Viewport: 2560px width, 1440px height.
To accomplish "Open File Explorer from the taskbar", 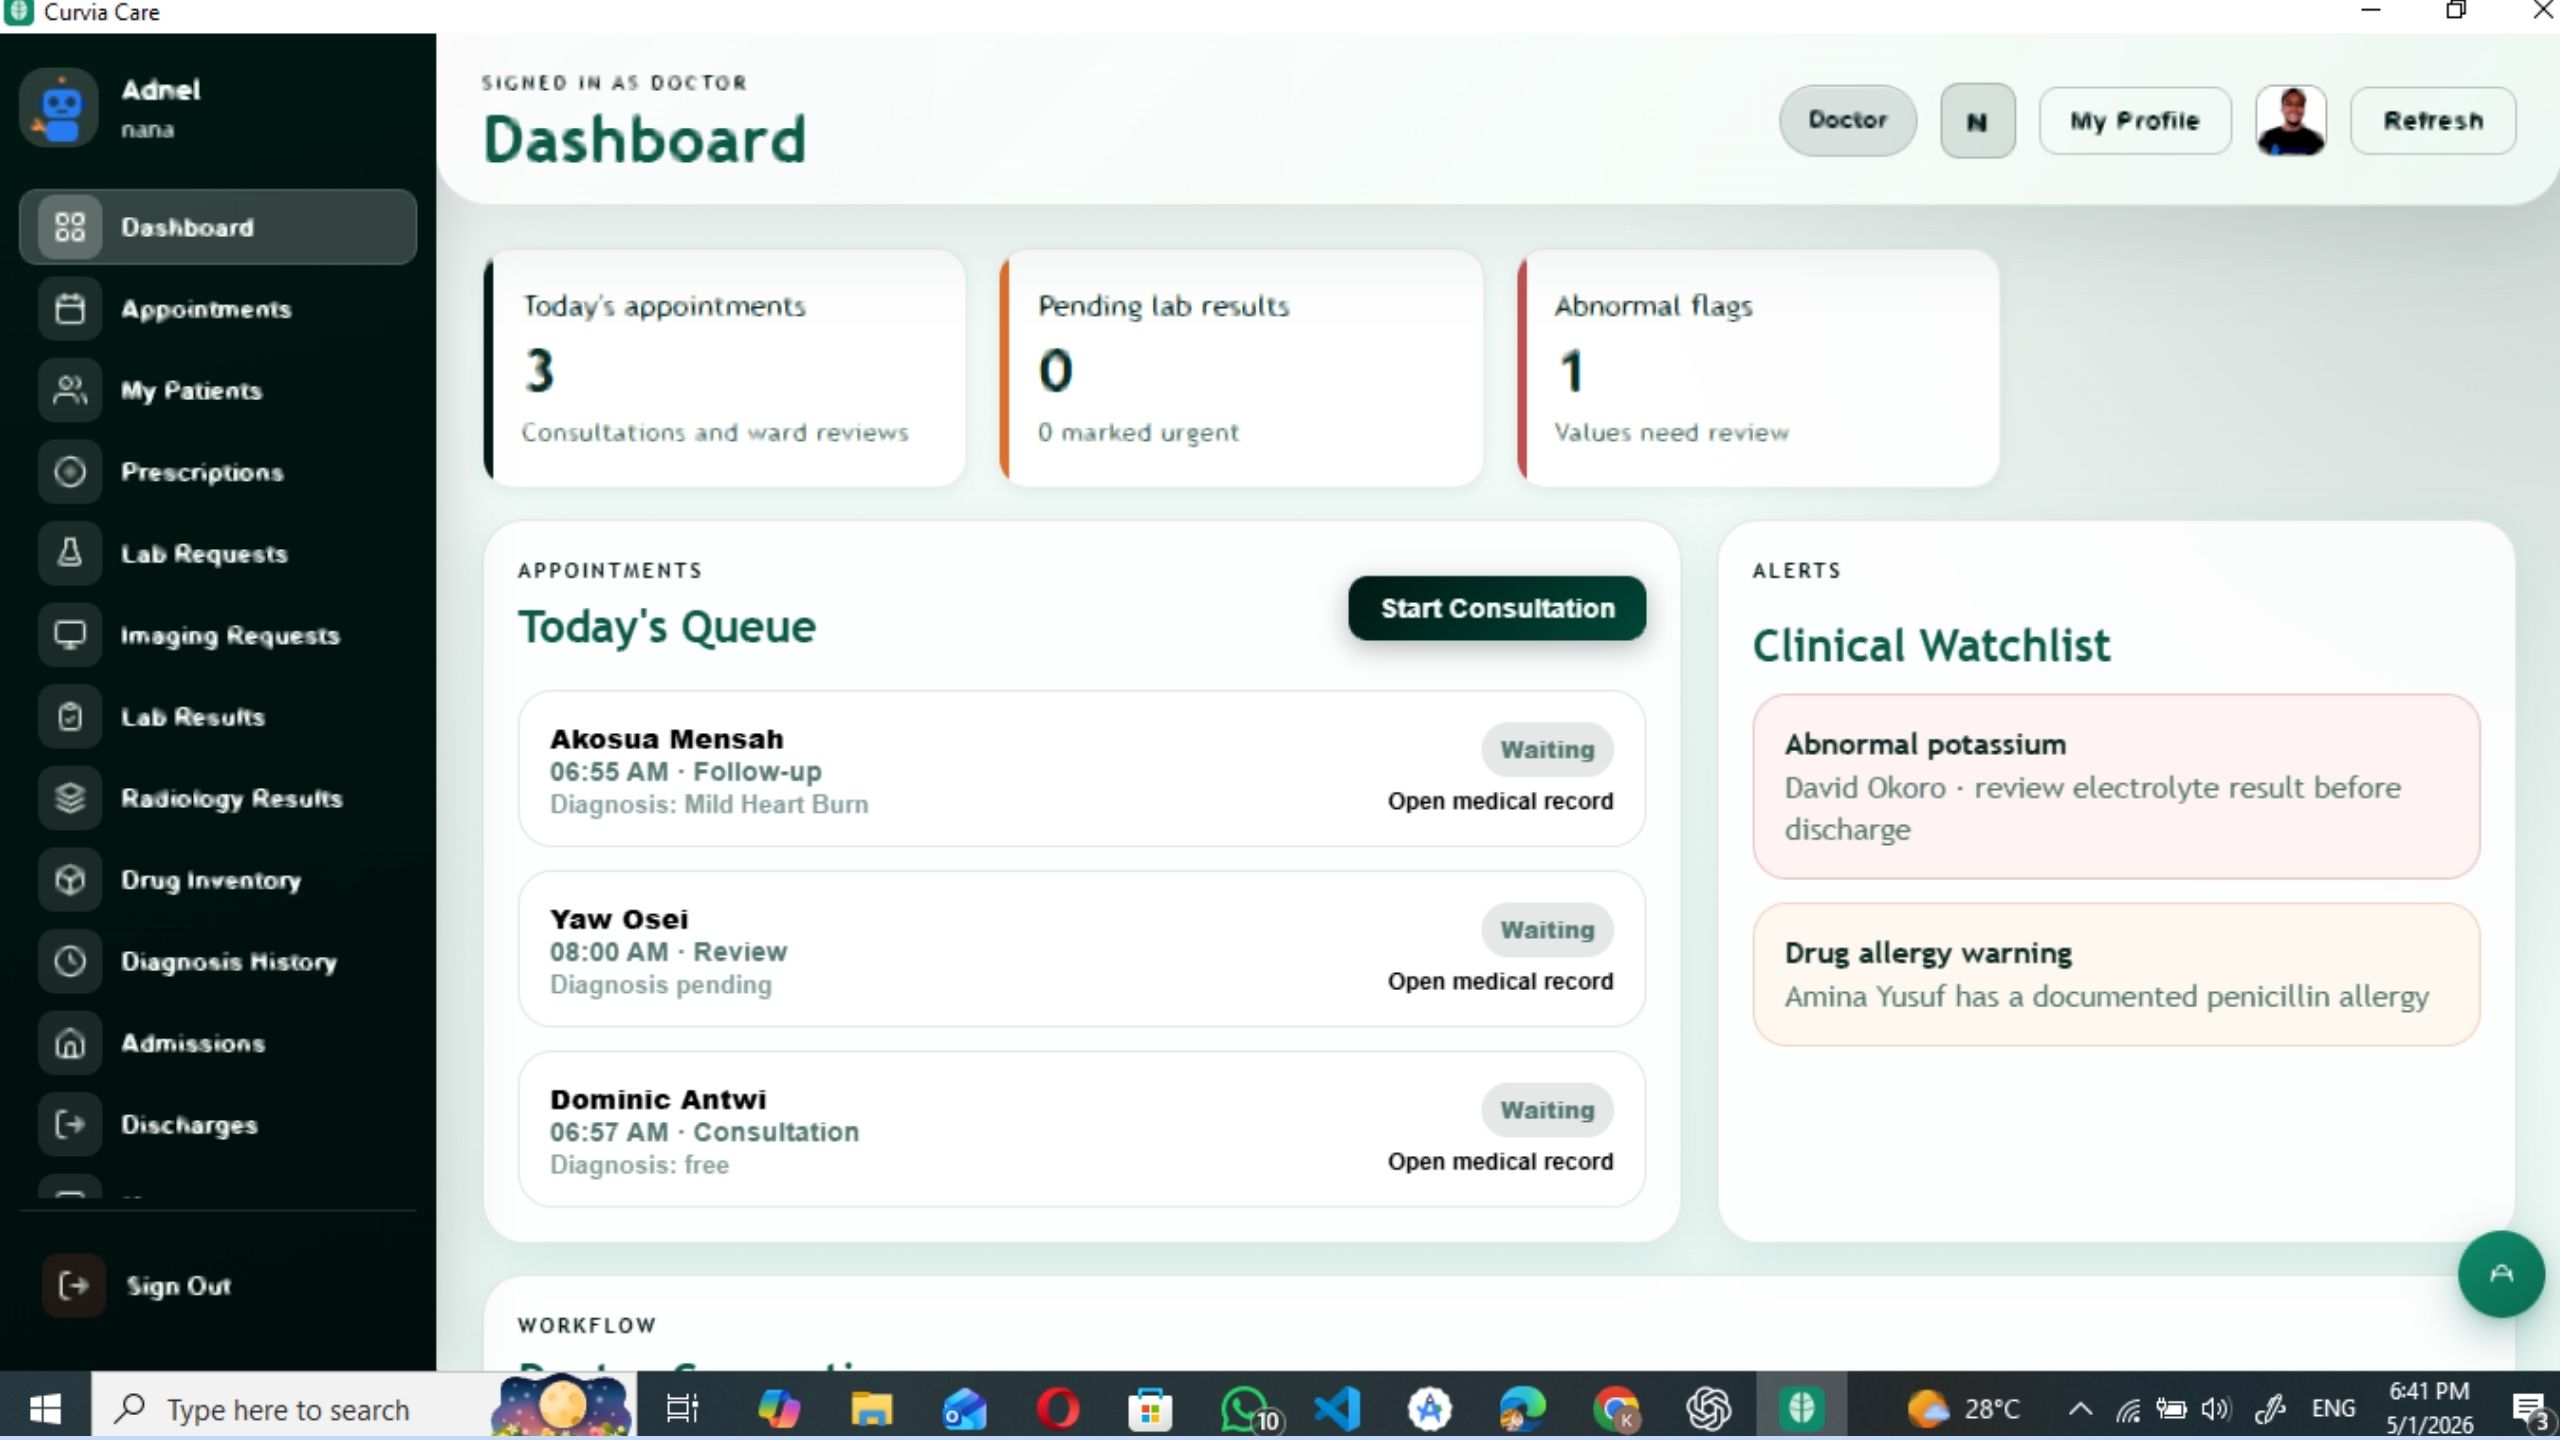I will pos(871,1409).
